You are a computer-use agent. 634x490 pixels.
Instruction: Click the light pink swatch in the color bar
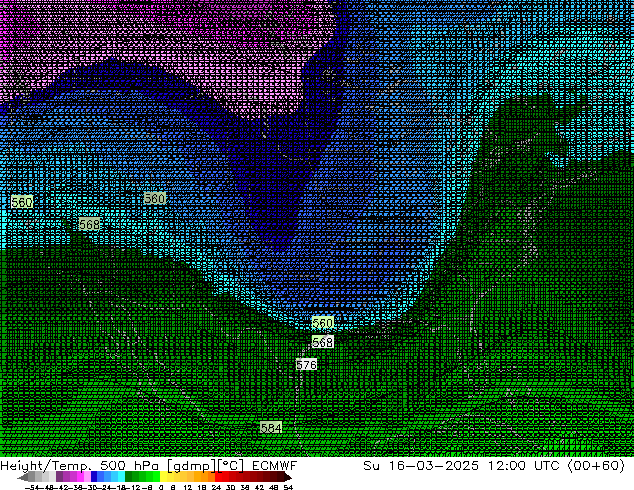87,476
